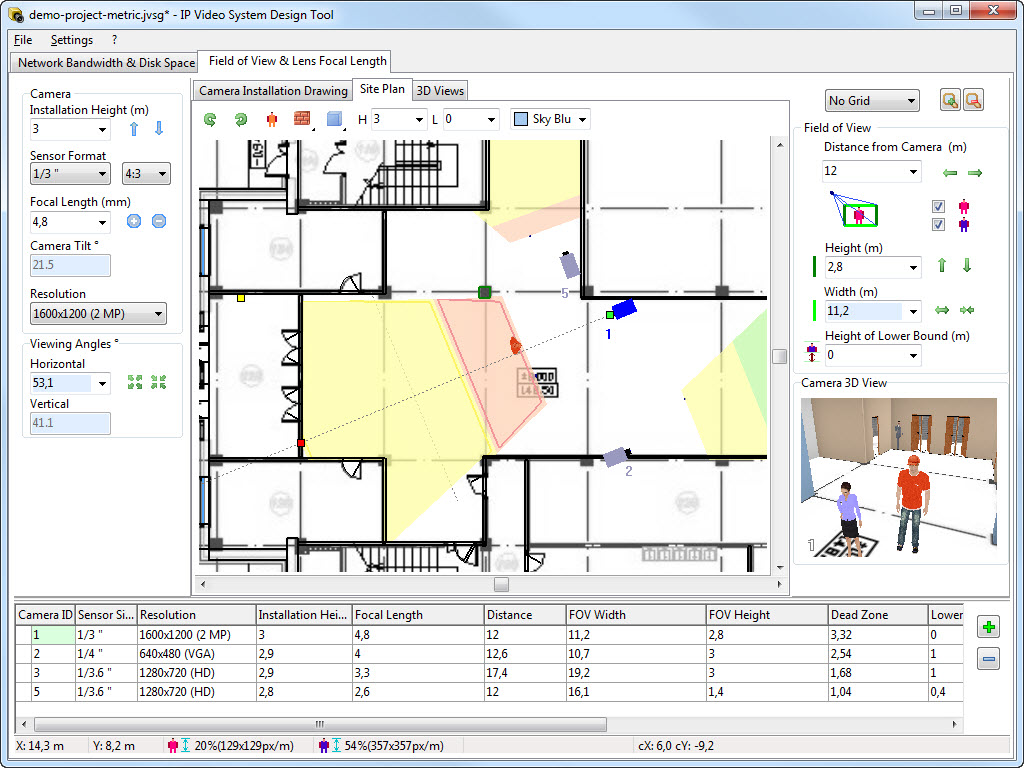Remove camera with the minus button

coord(988,659)
